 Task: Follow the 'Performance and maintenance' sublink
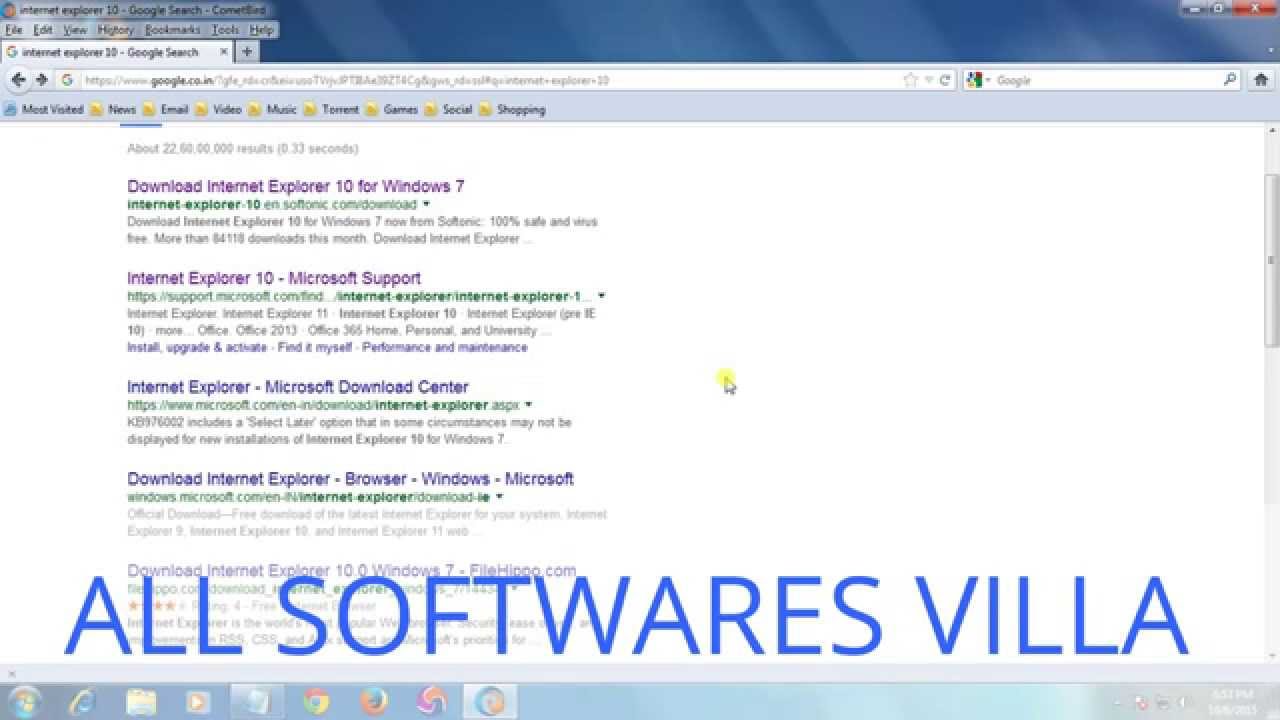tap(445, 348)
